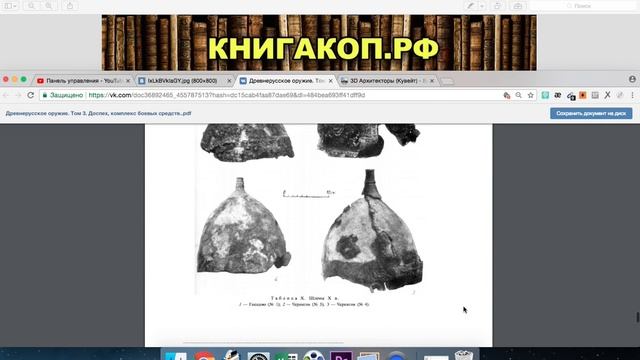Screen dimensions: 640x360
Task: Click the teal extension icon in toolbar
Action: 545,95
